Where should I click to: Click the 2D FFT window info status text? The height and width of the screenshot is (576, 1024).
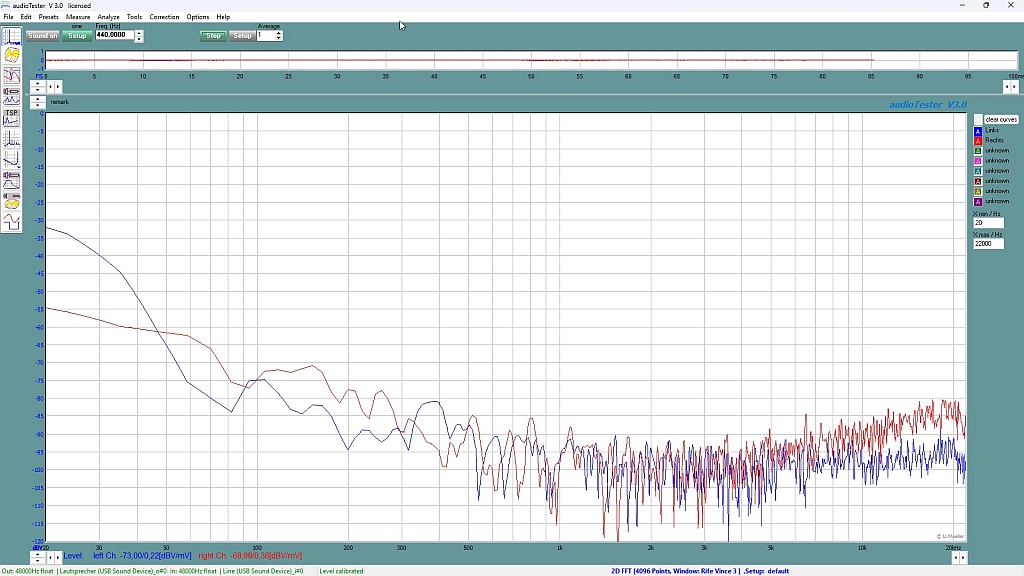pos(700,571)
